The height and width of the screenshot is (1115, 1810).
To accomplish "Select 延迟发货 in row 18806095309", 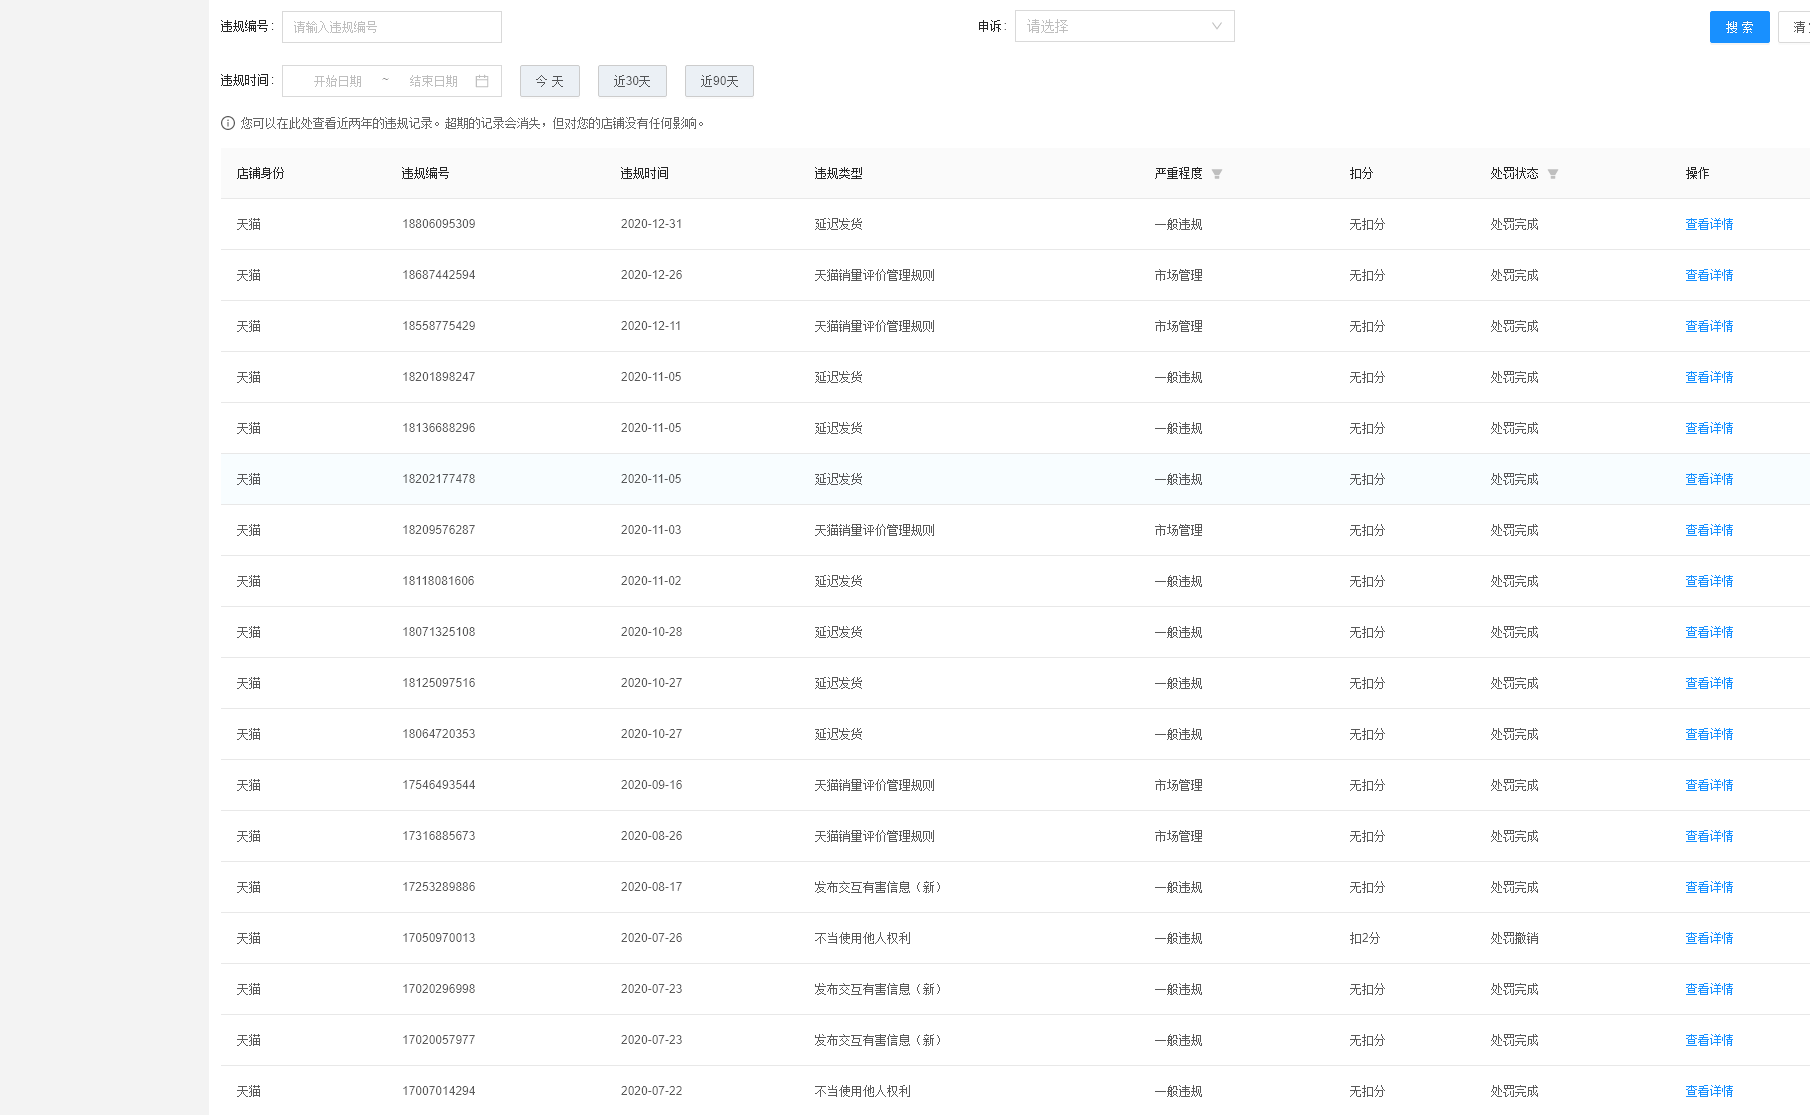I will (x=838, y=224).
